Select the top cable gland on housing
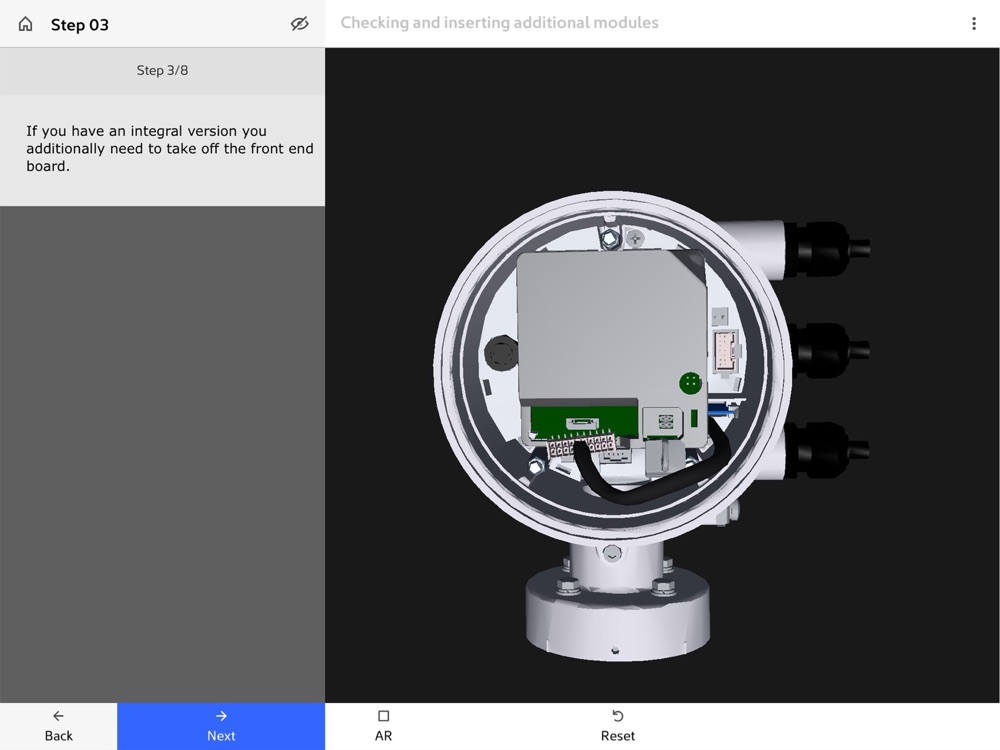 point(824,247)
